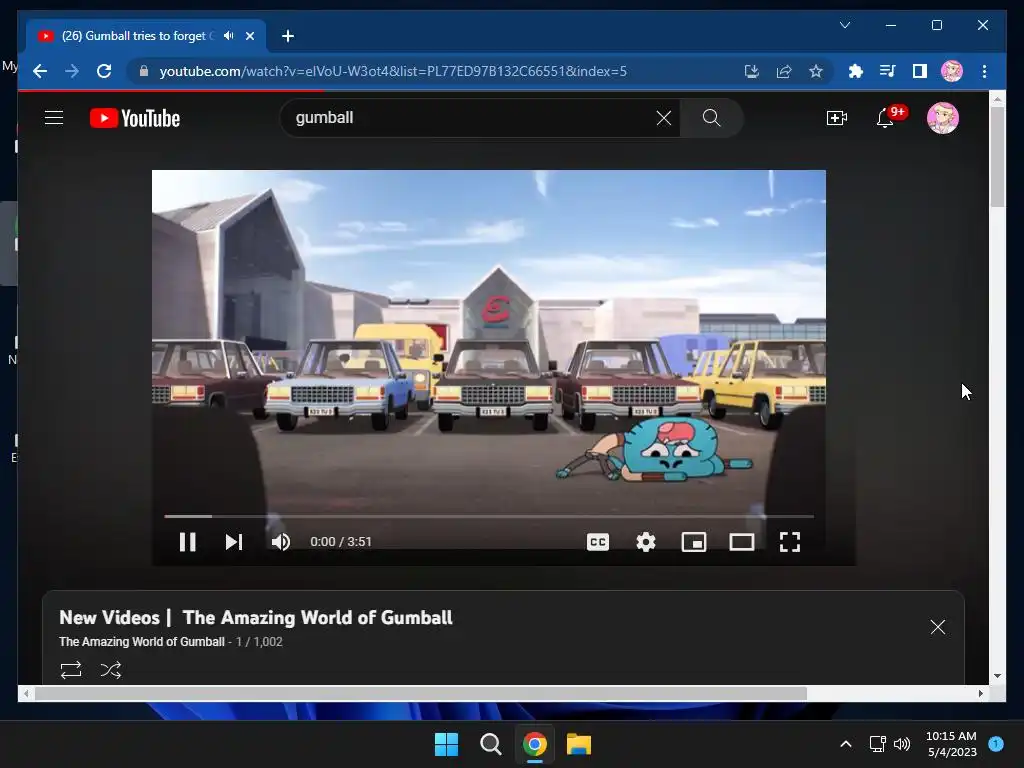Skip to next video in playlist
The height and width of the screenshot is (768, 1024).
[234, 542]
